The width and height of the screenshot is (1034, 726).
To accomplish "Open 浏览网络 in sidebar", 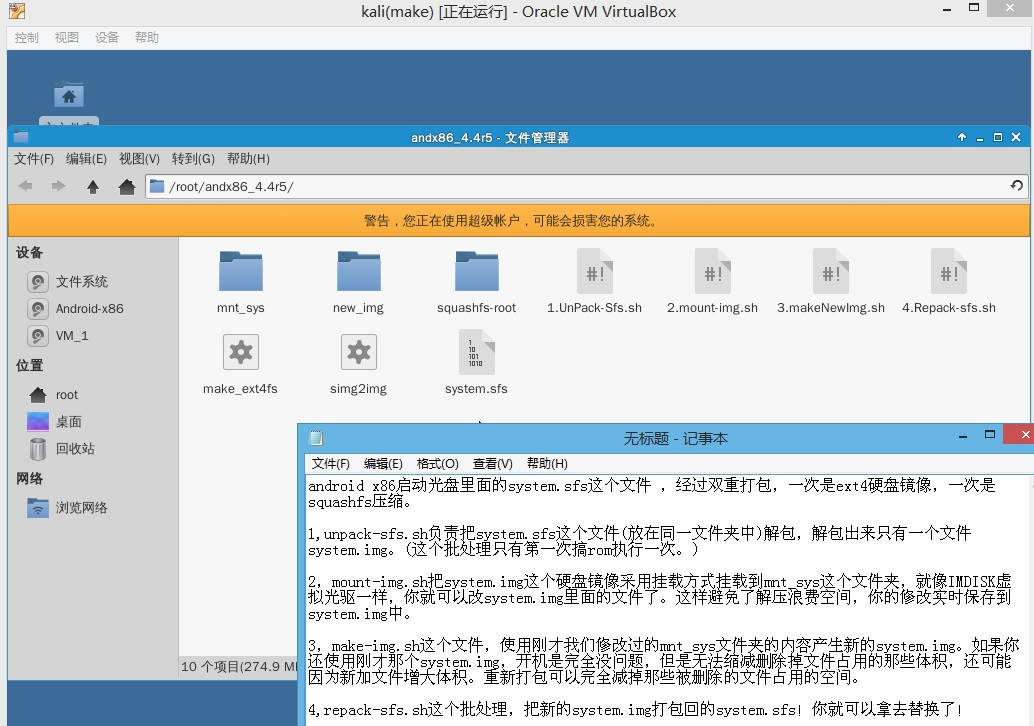I will coord(67,508).
